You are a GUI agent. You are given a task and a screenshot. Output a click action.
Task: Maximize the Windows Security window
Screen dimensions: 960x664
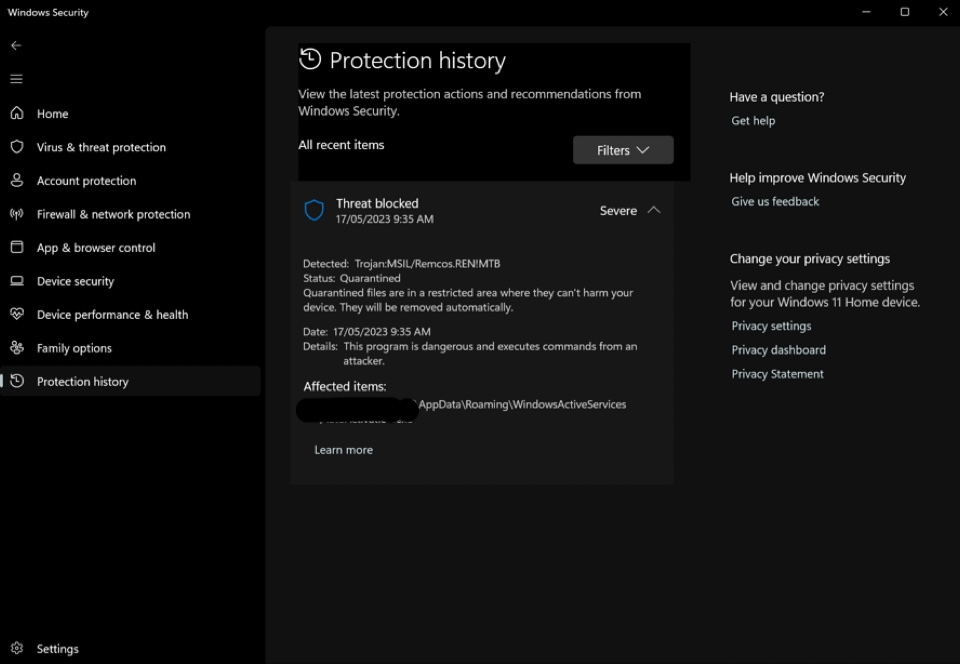904,12
